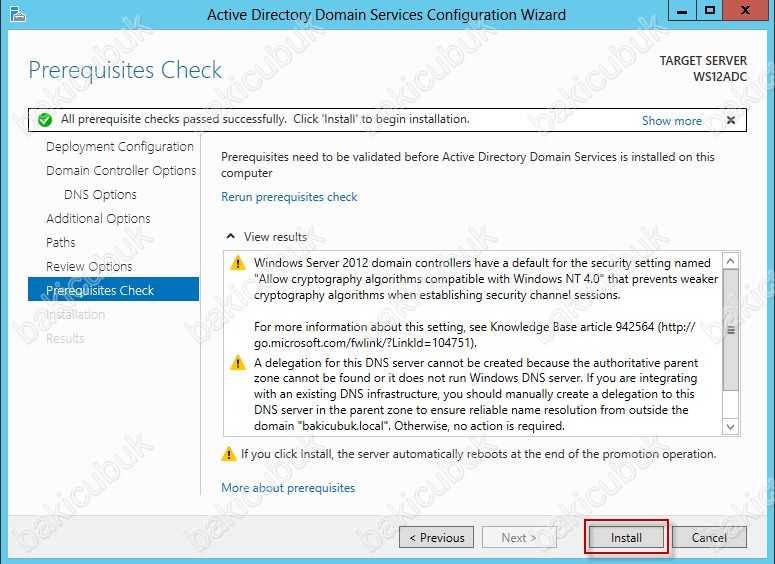775x564 pixels.
Task: Go to the Deployment Configuration step
Action: tap(120, 147)
